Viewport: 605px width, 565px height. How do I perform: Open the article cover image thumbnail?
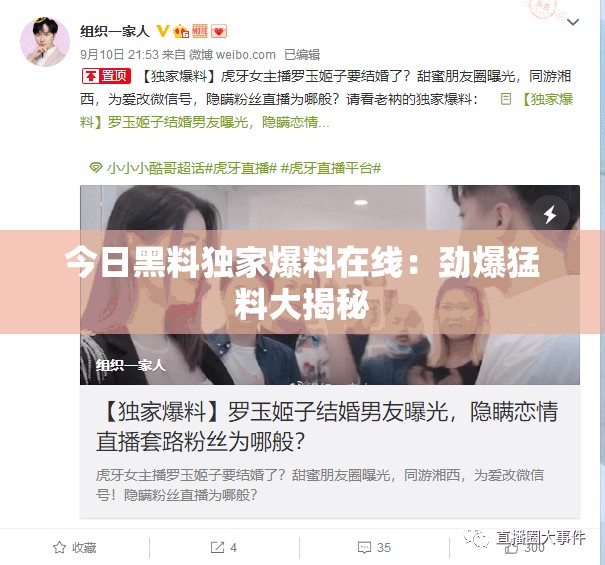[x=330, y=285]
